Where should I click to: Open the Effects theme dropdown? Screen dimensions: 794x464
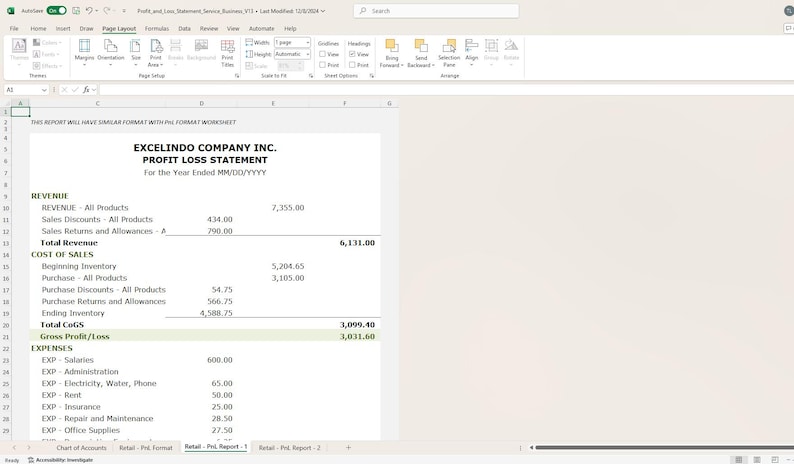[48, 66]
